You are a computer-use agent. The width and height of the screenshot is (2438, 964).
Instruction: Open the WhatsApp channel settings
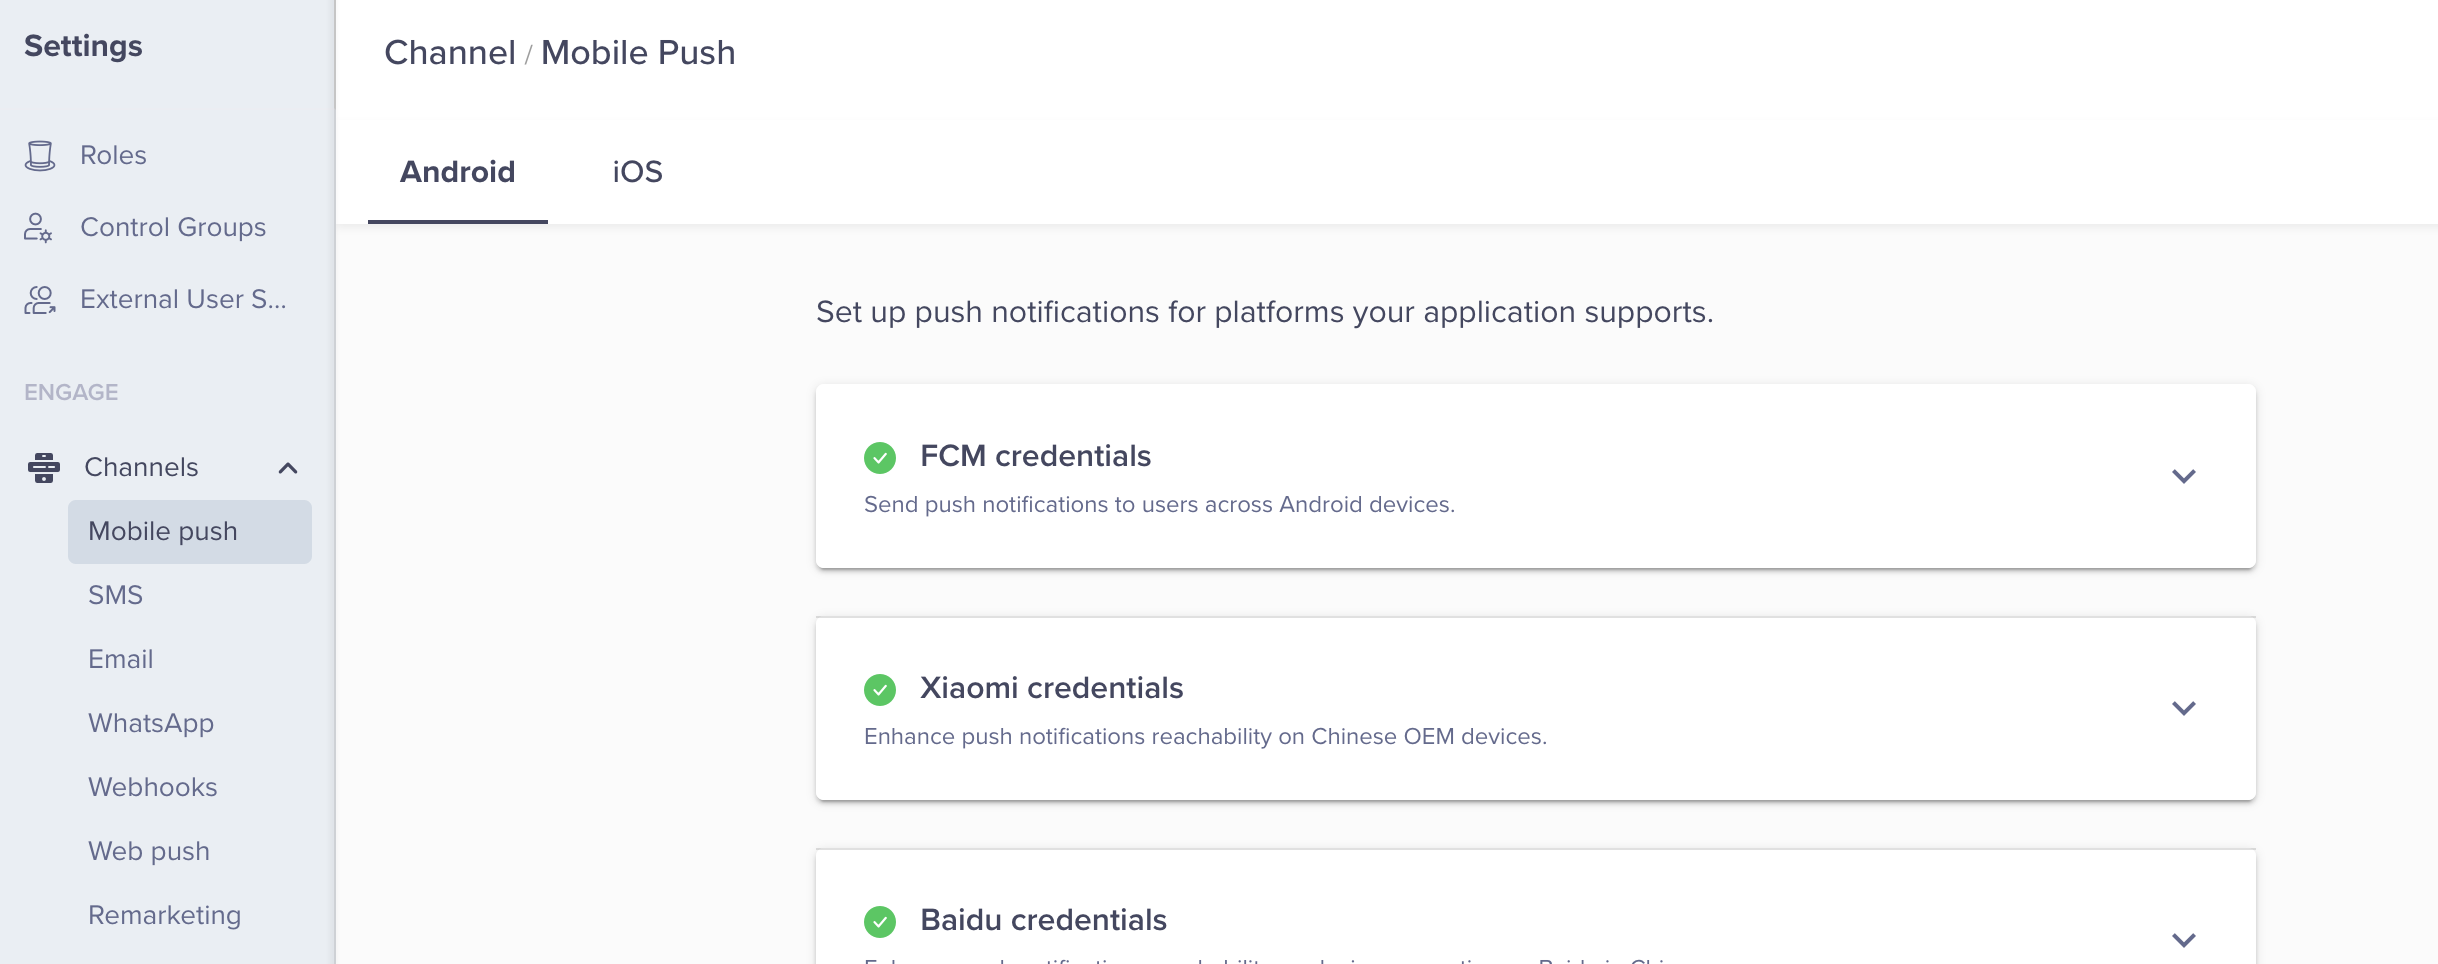(x=150, y=722)
